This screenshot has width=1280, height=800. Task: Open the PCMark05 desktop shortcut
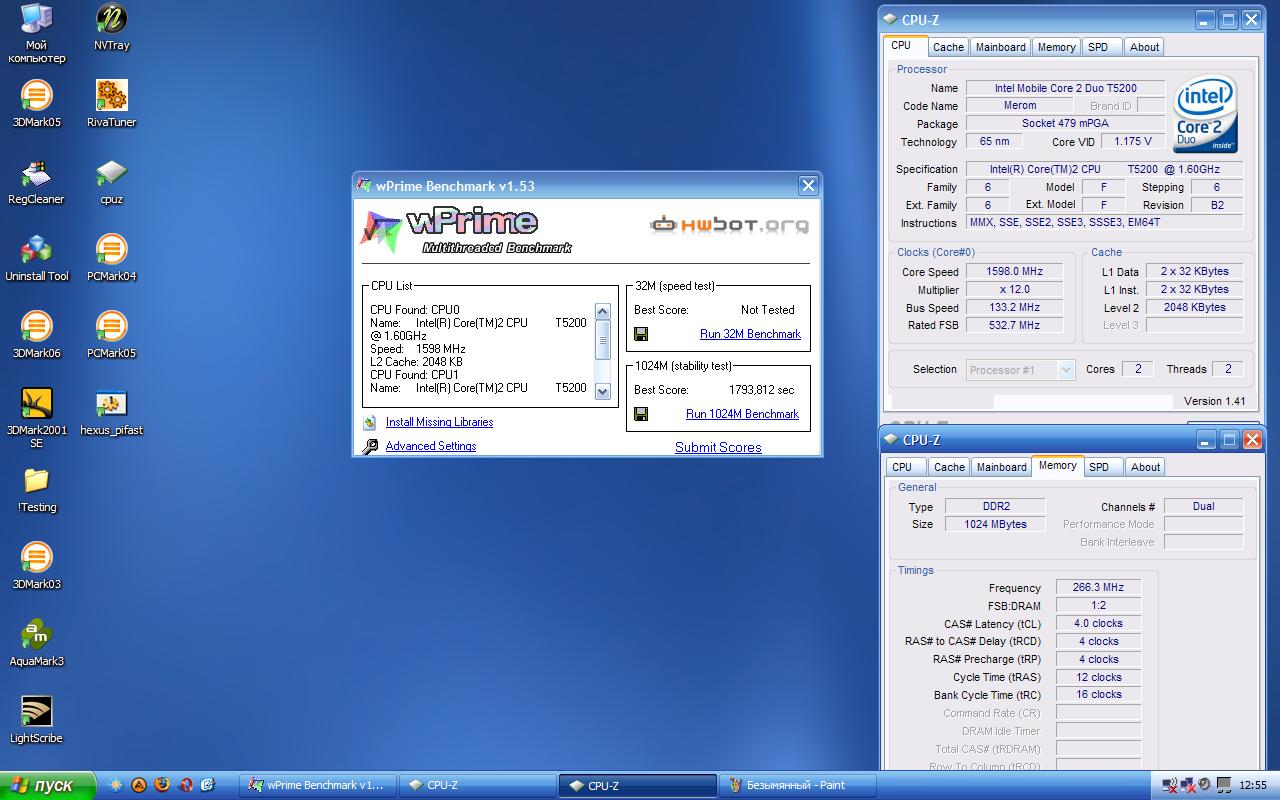(x=111, y=335)
